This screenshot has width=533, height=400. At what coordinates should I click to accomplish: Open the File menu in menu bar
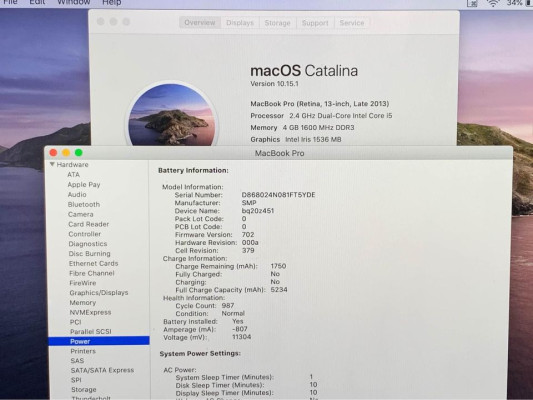click(10, 2)
